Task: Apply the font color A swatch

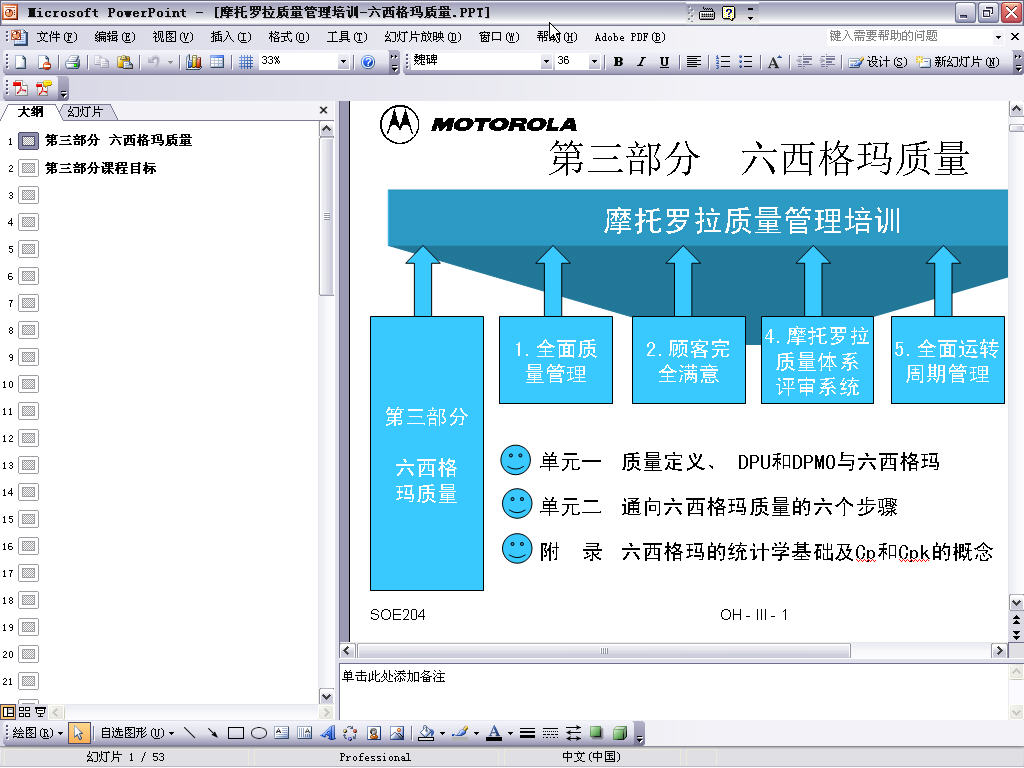Action: (494, 733)
